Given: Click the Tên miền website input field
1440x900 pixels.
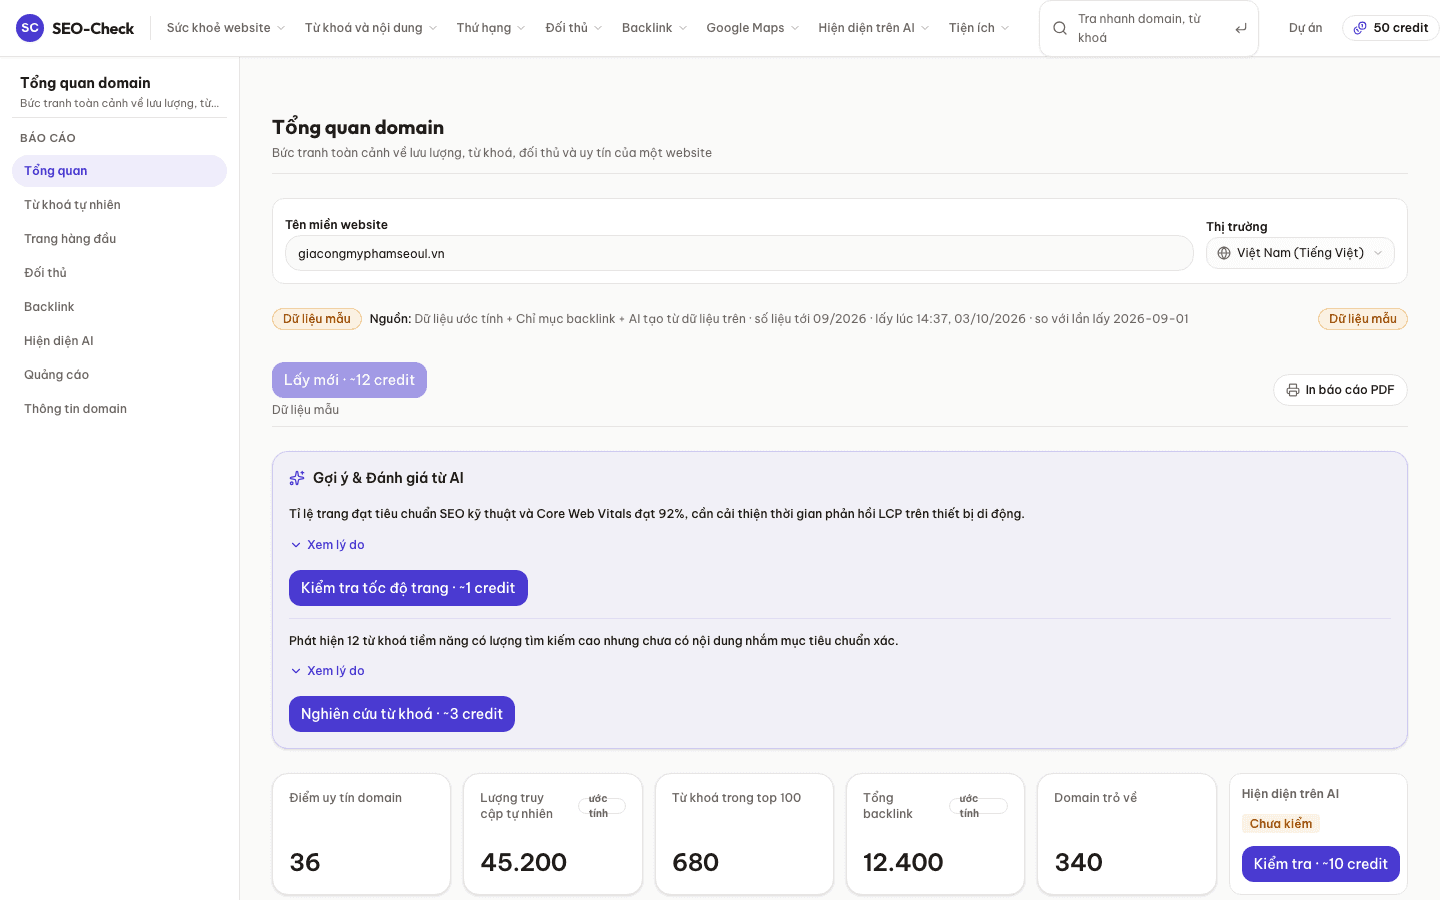Looking at the screenshot, I should (x=739, y=253).
